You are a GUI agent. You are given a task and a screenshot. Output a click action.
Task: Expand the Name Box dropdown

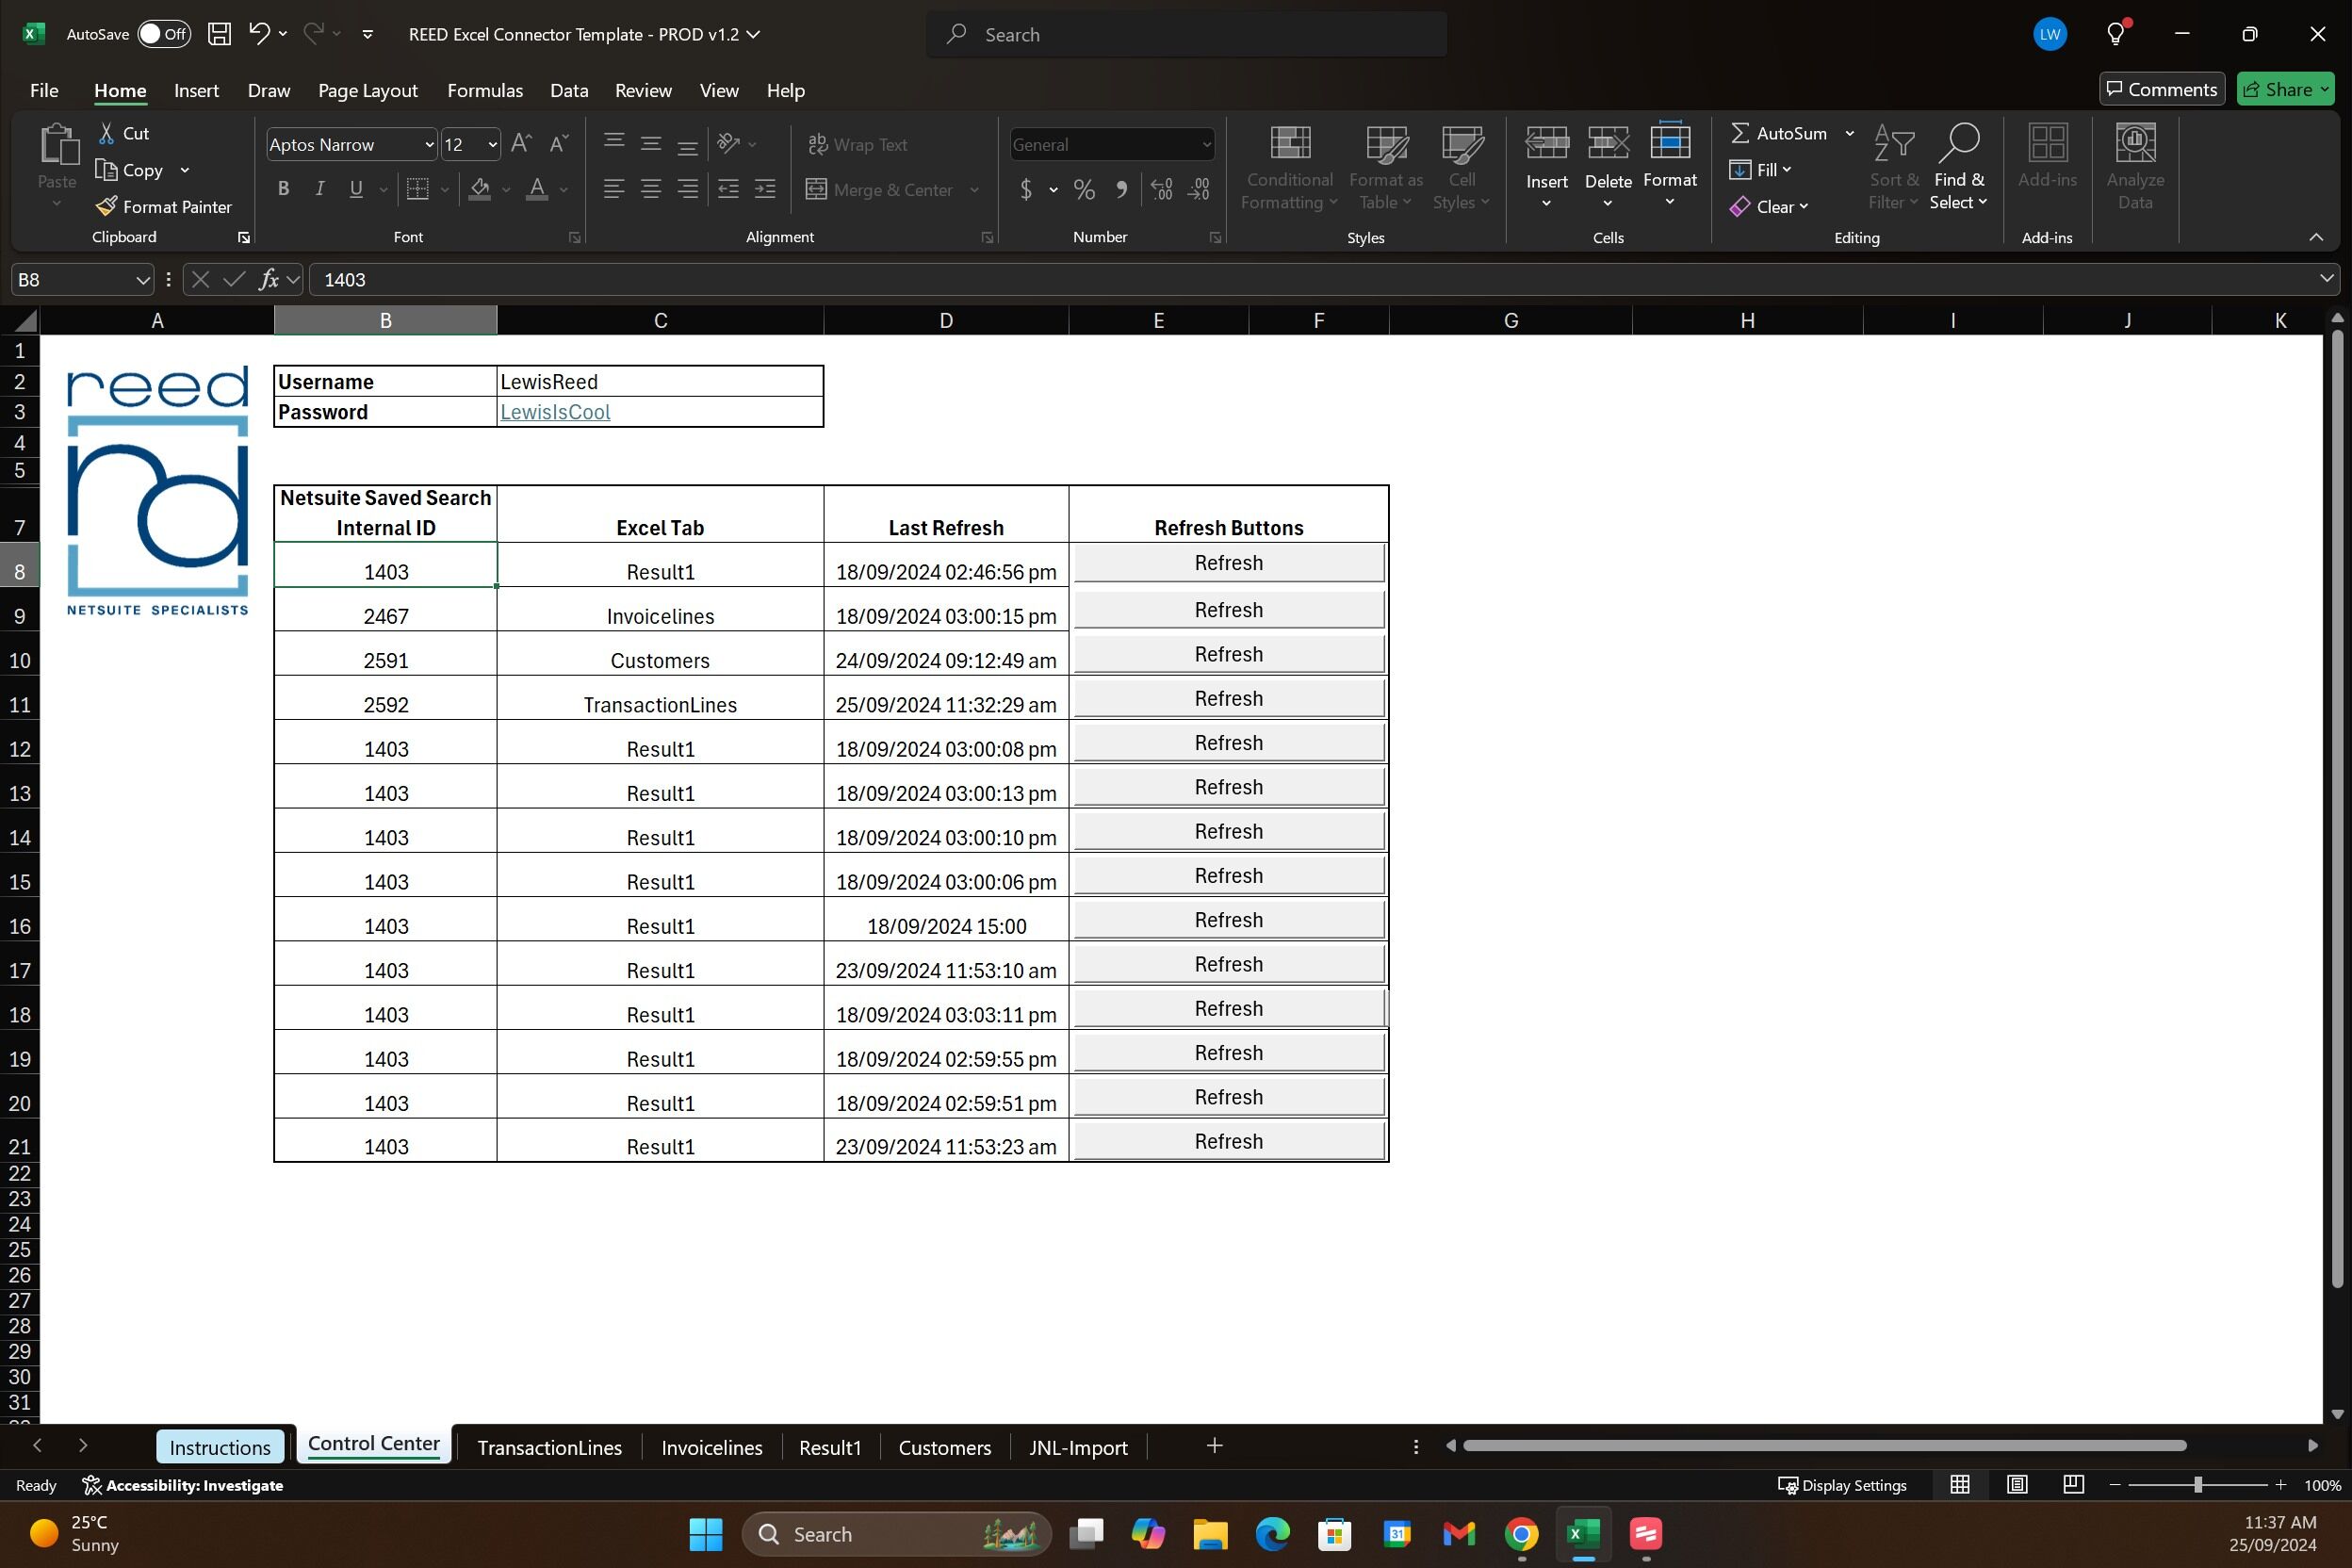pos(142,280)
